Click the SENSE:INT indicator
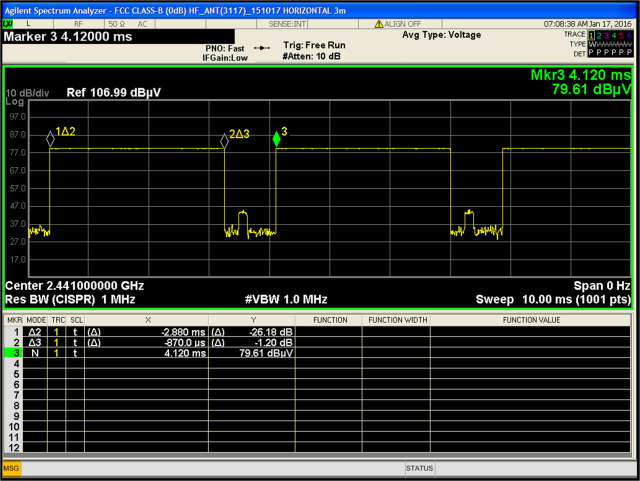This screenshot has height=481, width=640. tap(287, 24)
